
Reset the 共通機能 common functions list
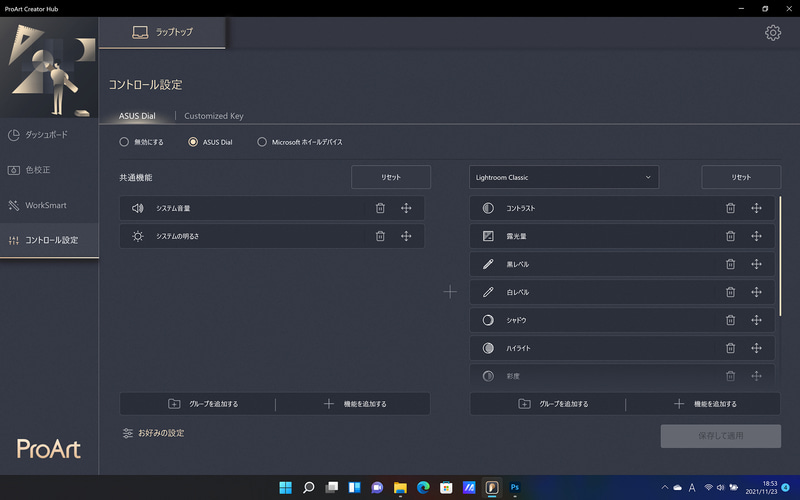click(x=391, y=177)
